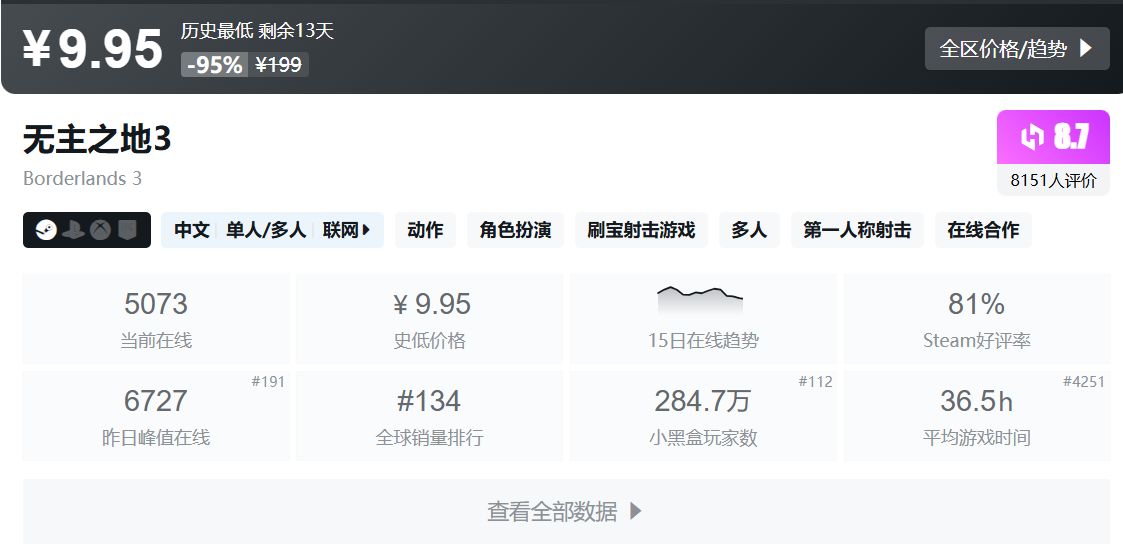Expand 查看全部数据 to view all data
This screenshot has height=560, width=1123.
tap(567, 511)
